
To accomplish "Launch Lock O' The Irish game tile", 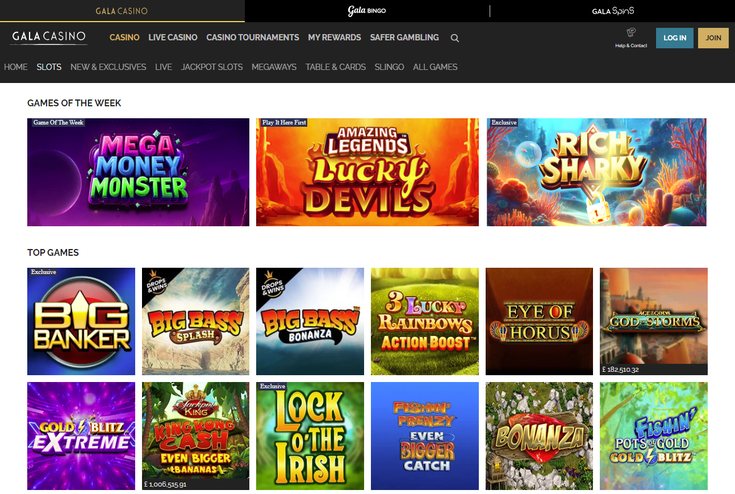I will click(310, 436).
